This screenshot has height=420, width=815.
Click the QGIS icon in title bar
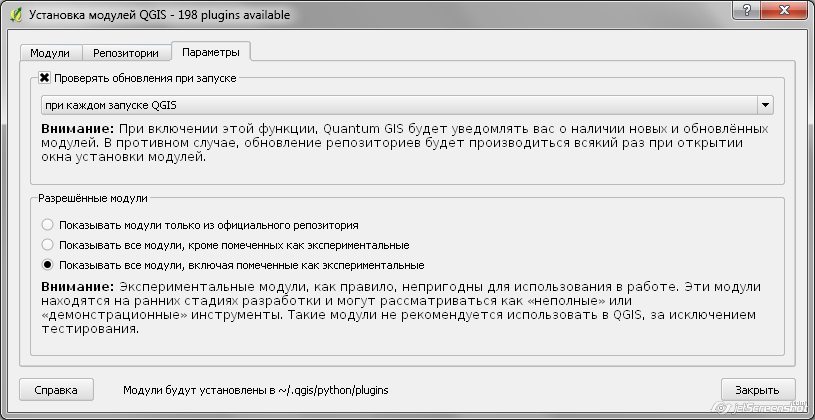click(16, 15)
